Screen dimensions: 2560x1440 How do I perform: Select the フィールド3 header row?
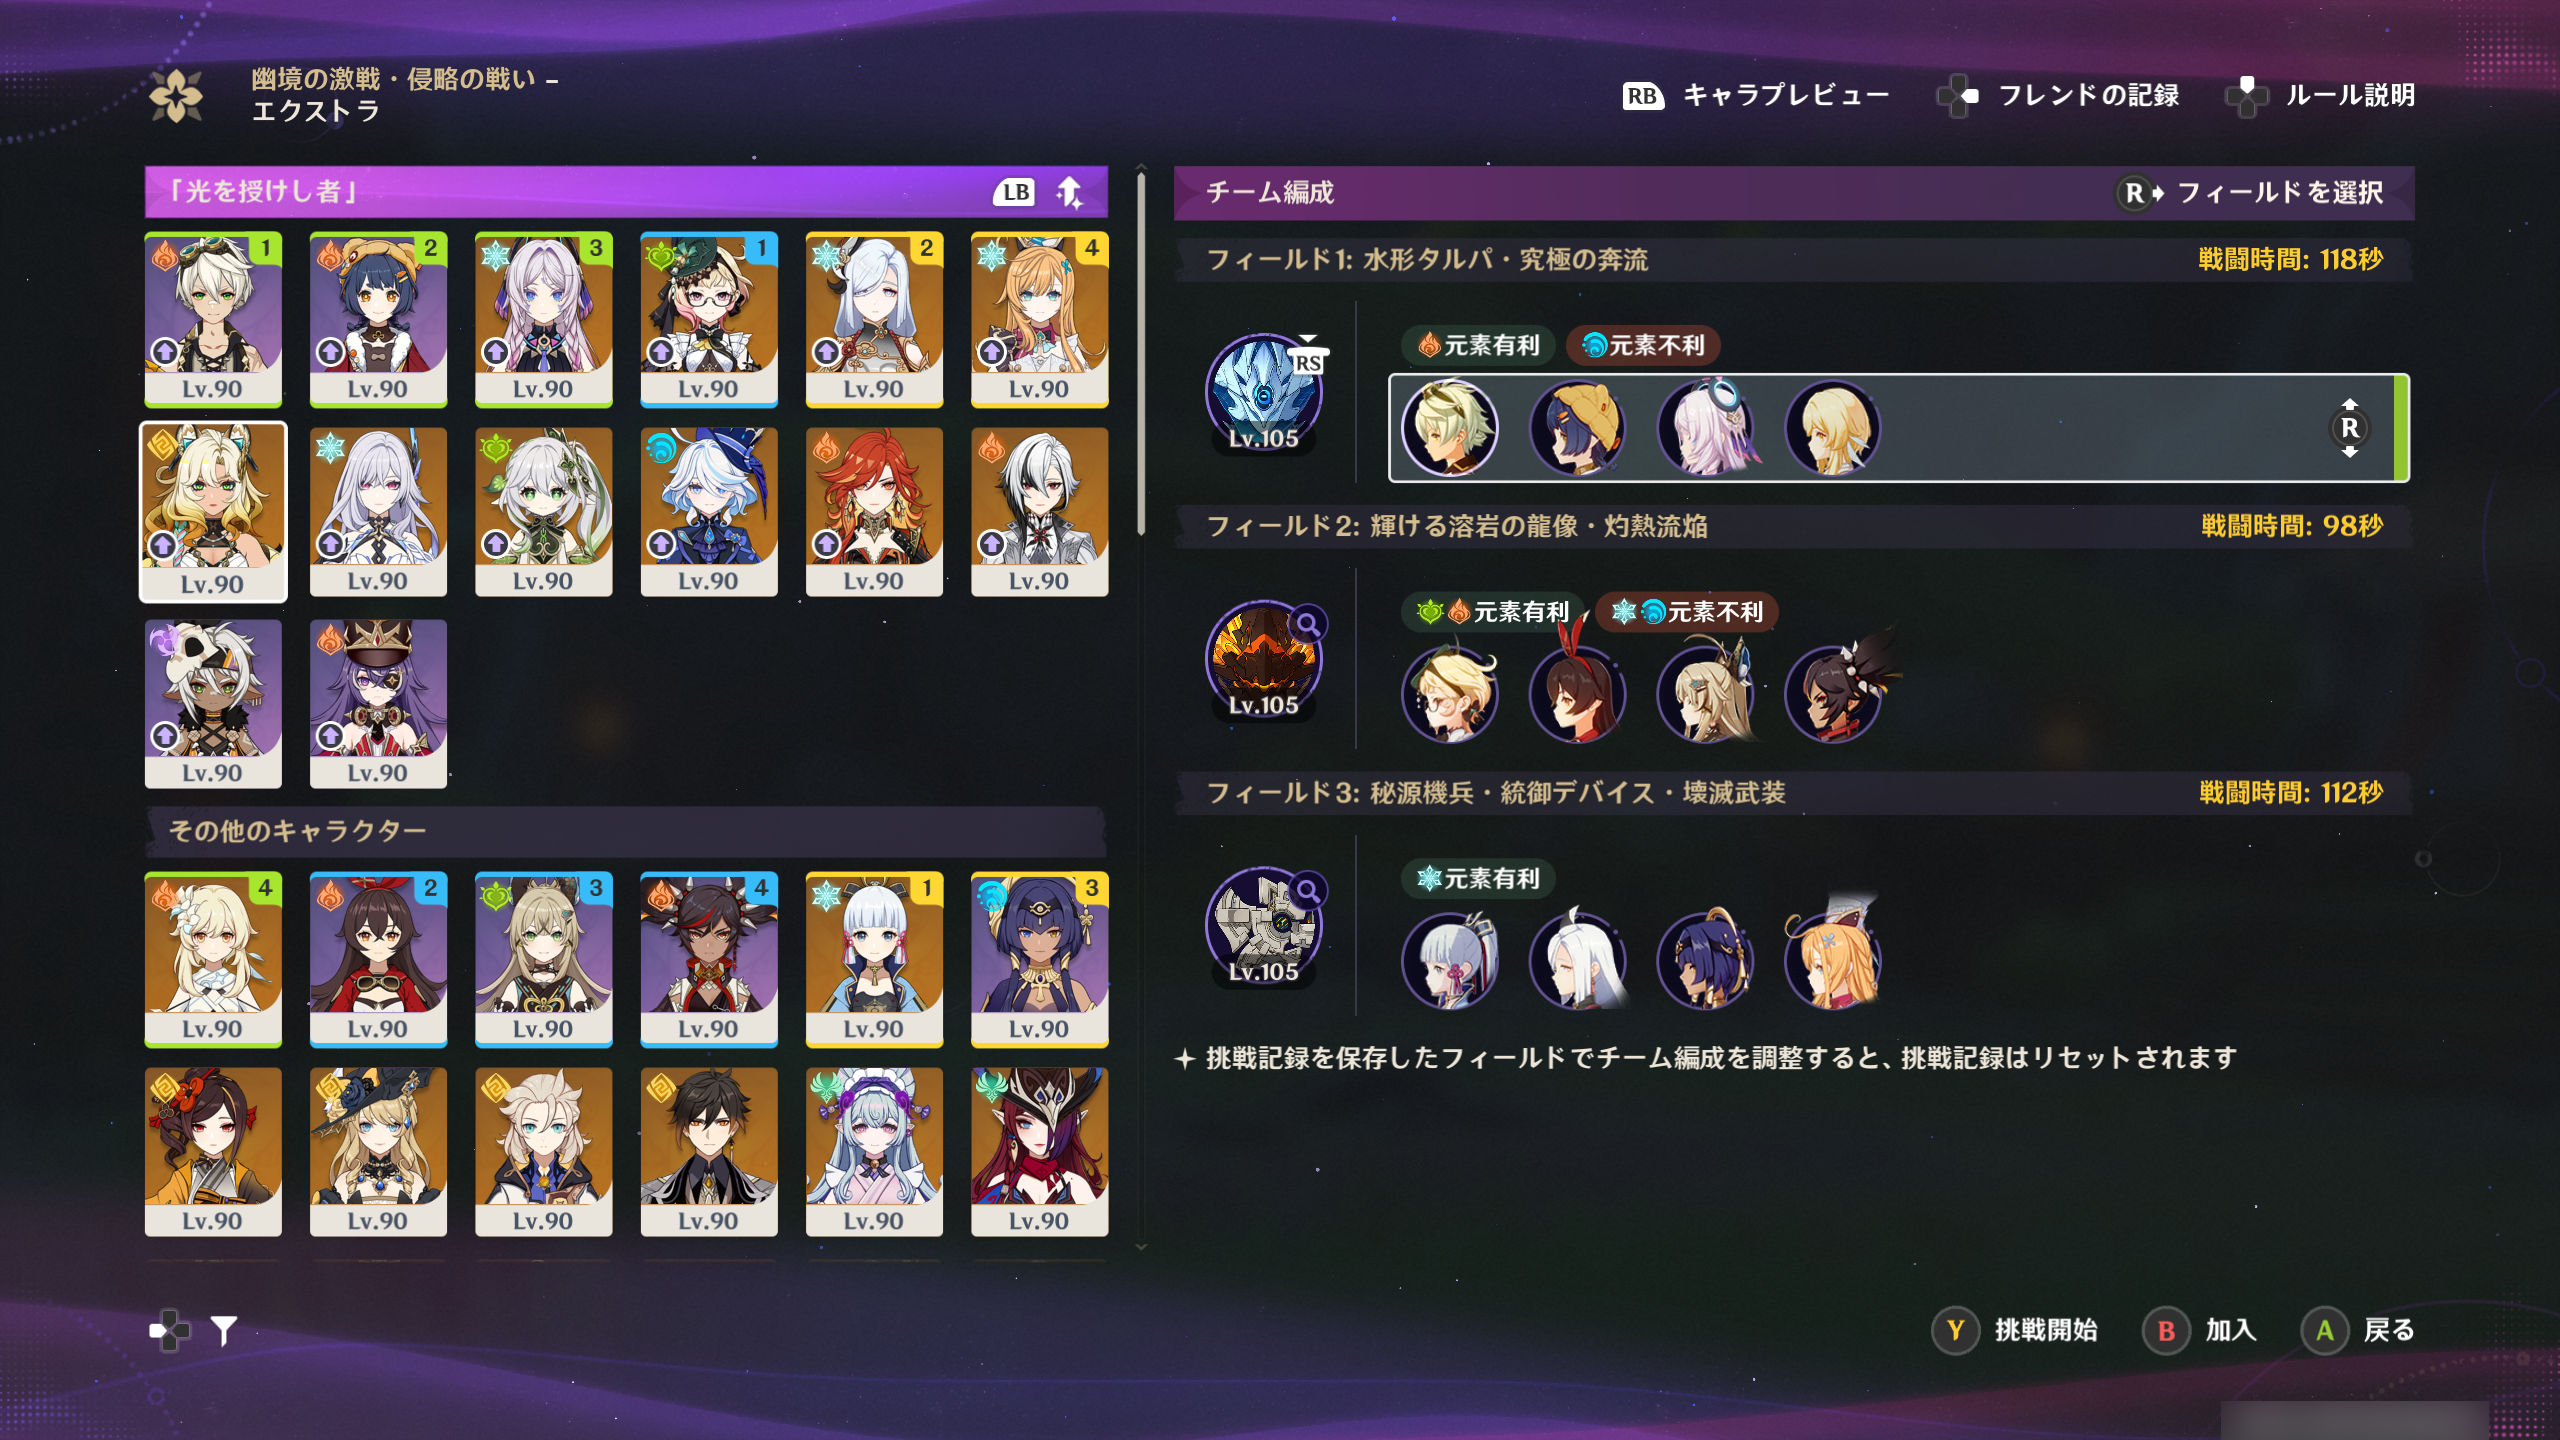point(1794,793)
